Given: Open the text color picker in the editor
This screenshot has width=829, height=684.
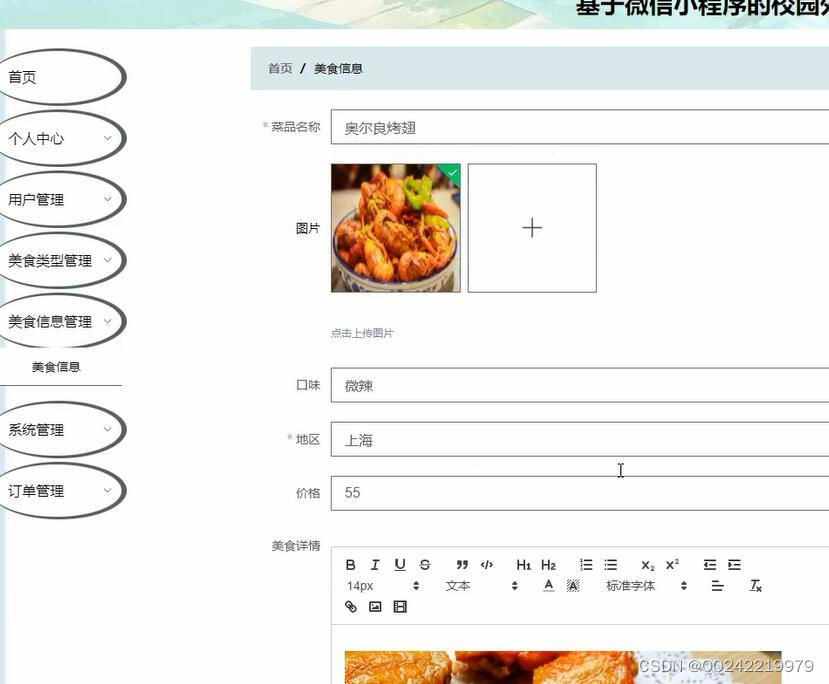Looking at the screenshot, I should click(548, 585).
